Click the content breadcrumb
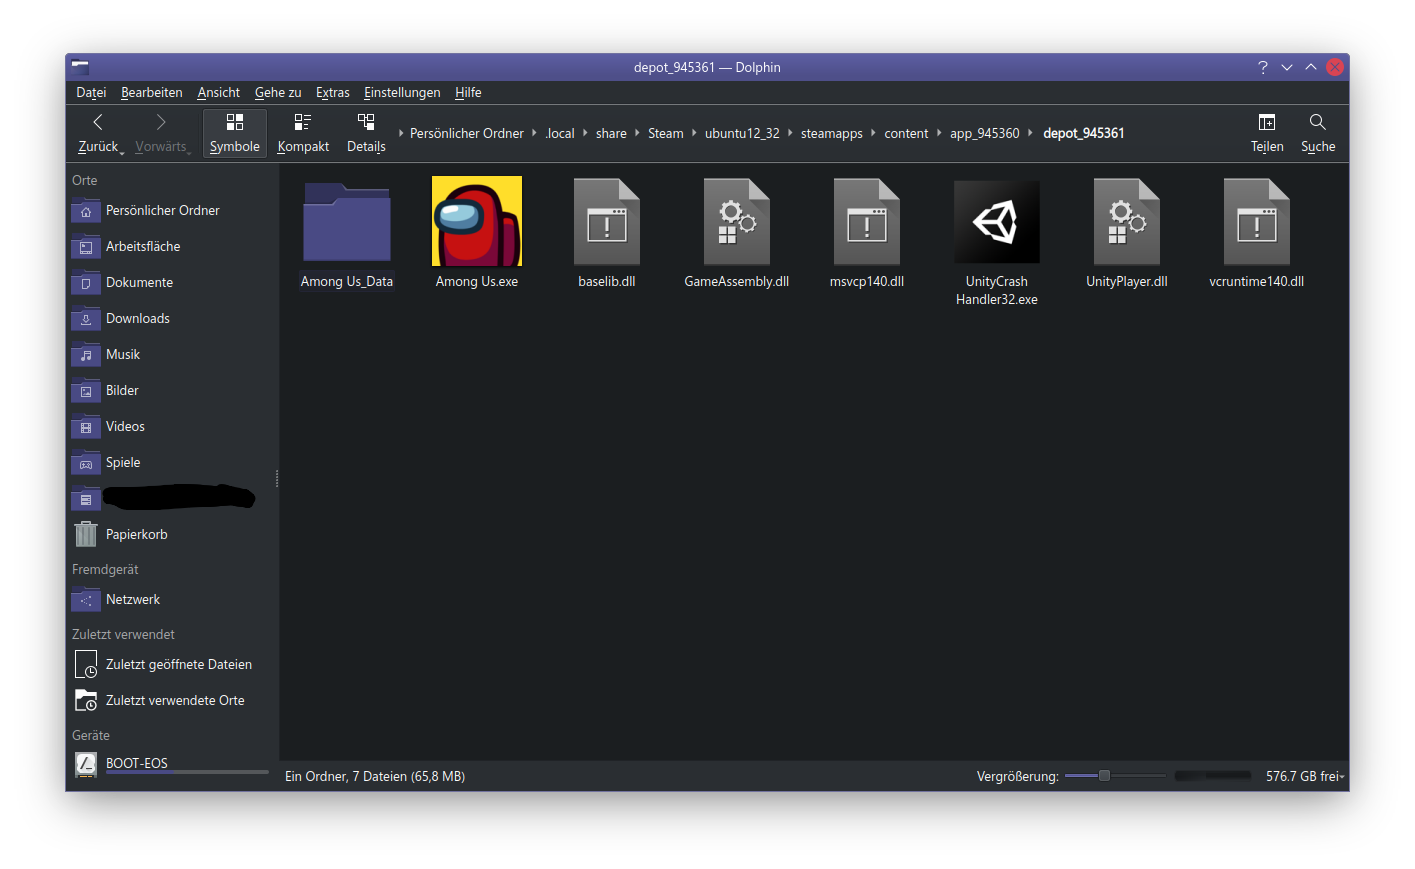Image resolution: width=1415 pixels, height=869 pixels. coord(906,133)
